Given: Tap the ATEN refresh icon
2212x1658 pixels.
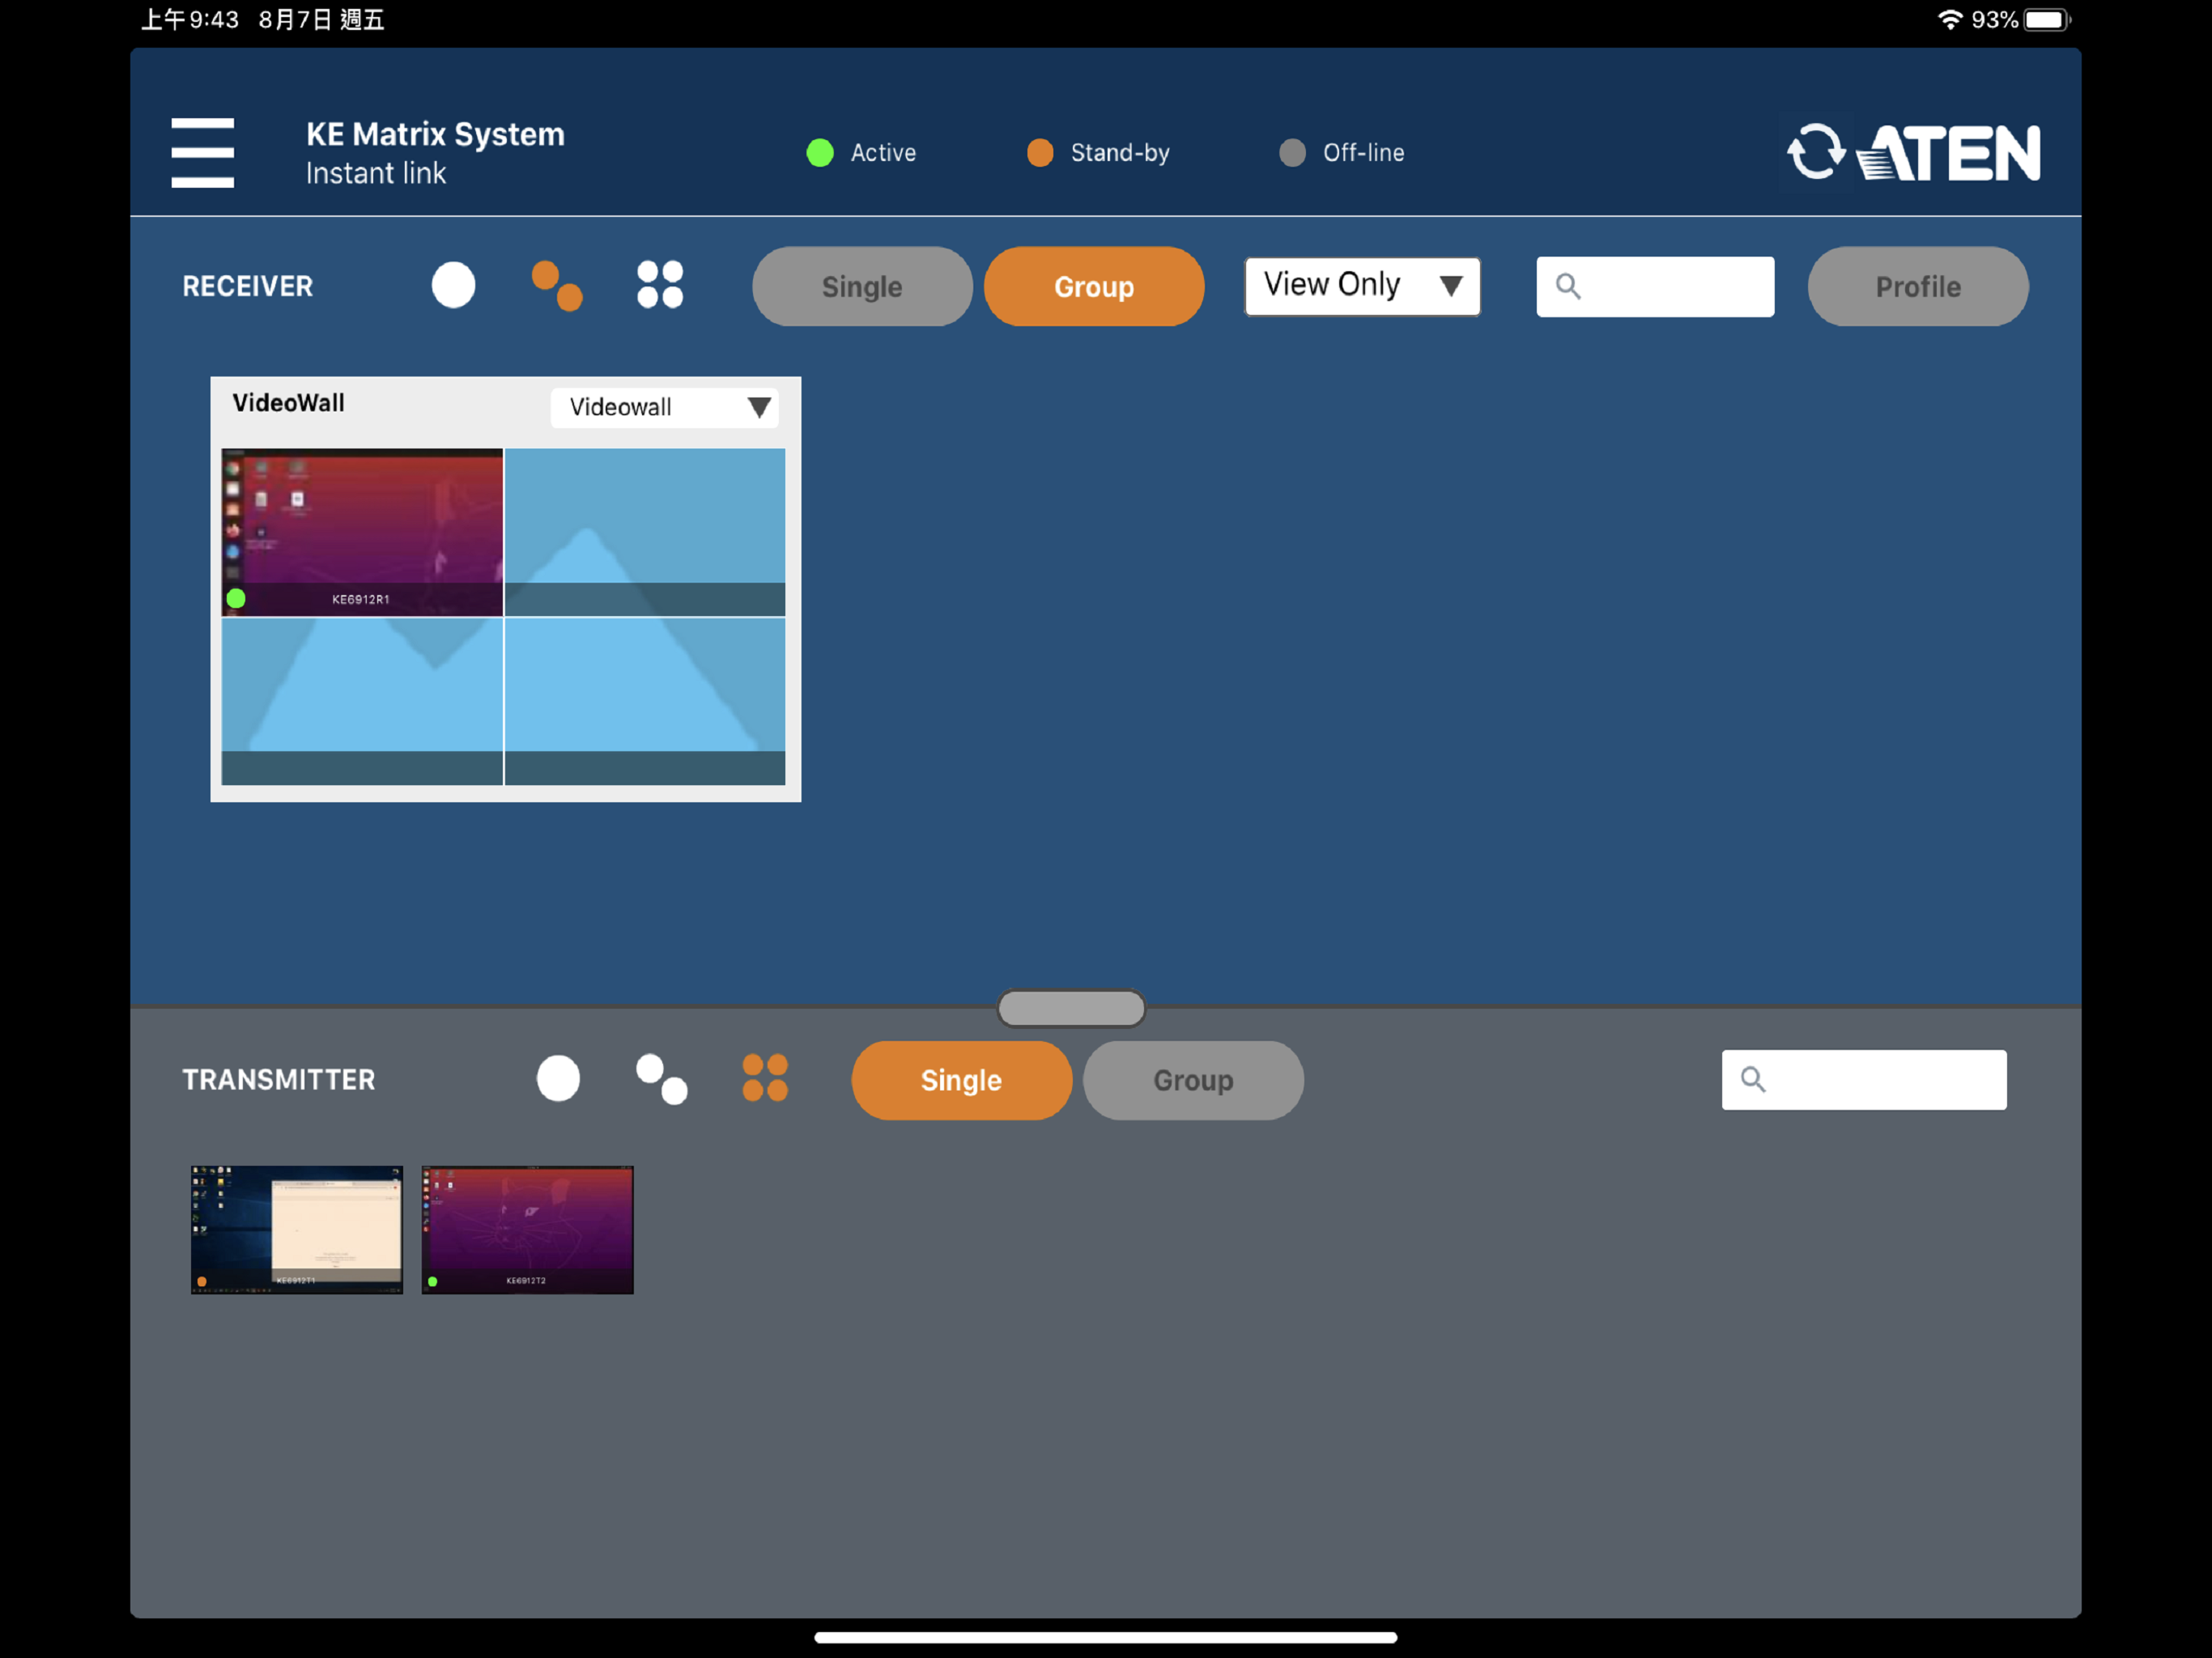Looking at the screenshot, I should click(x=1815, y=152).
